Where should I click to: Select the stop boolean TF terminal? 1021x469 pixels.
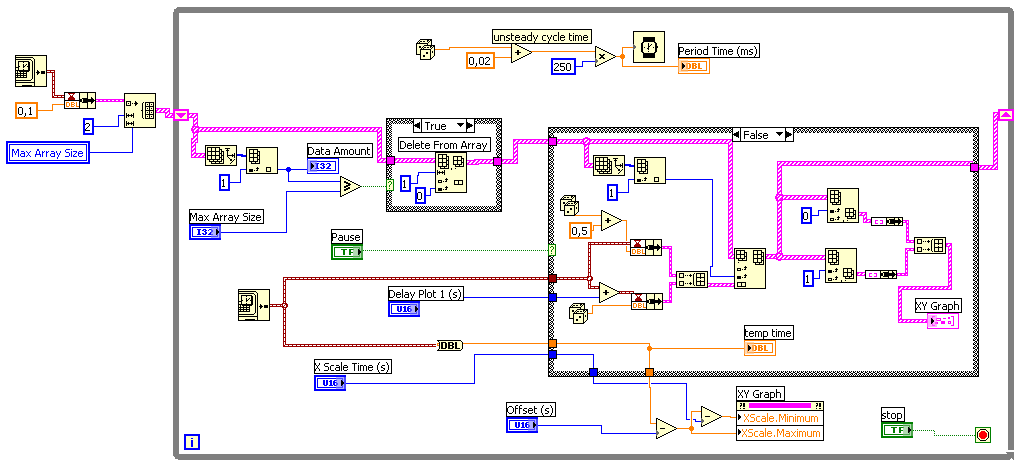[897, 430]
